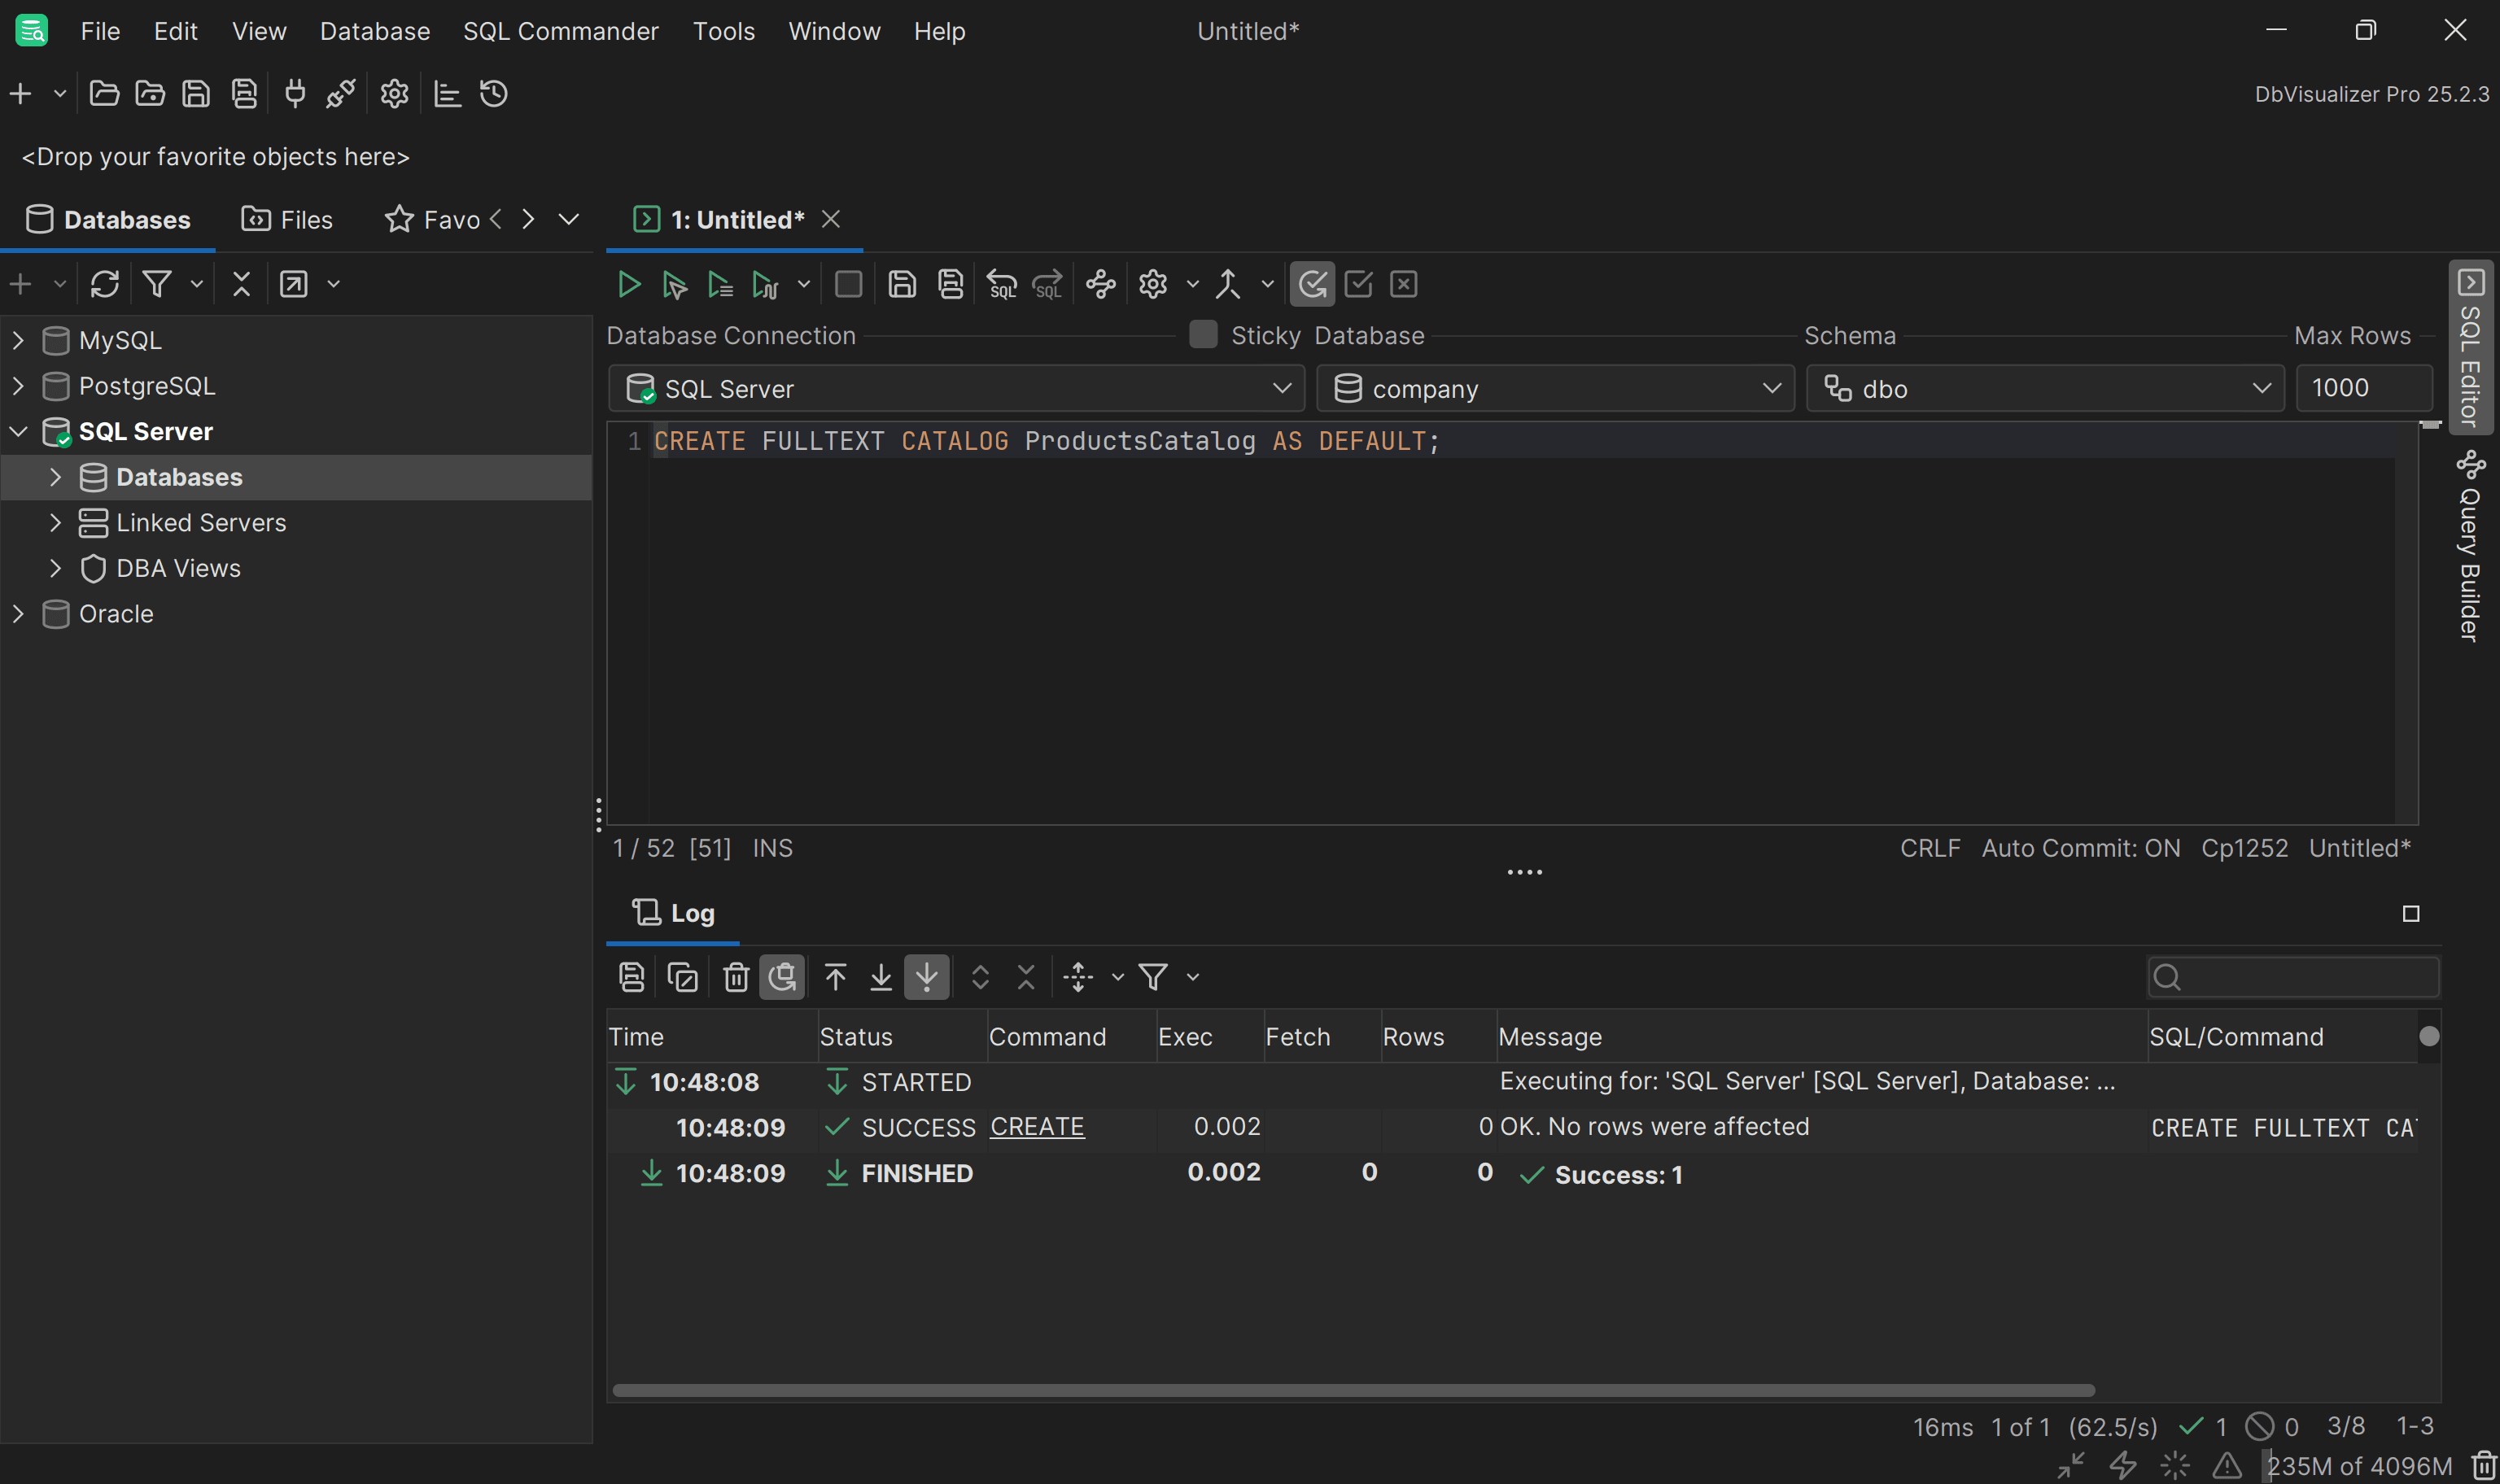Click the log horizontal scrollbar
2500x1484 pixels.
(x=1353, y=1391)
